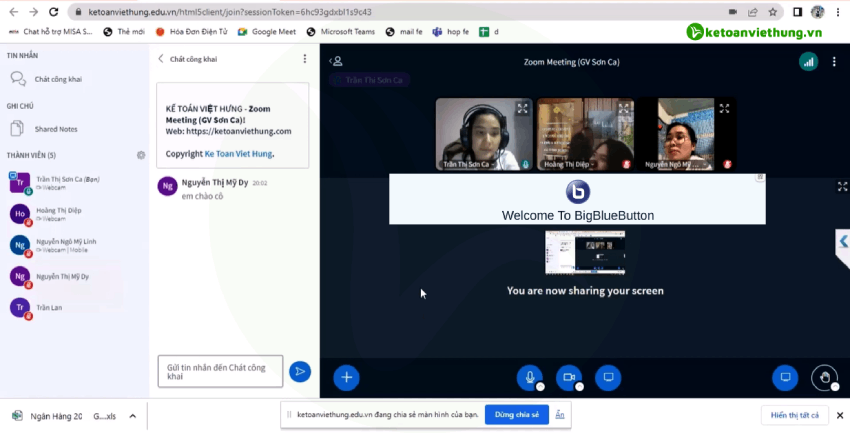Click the Dừng chia sẻ button
This screenshot has width=850, height=433.
click(516, 414)
